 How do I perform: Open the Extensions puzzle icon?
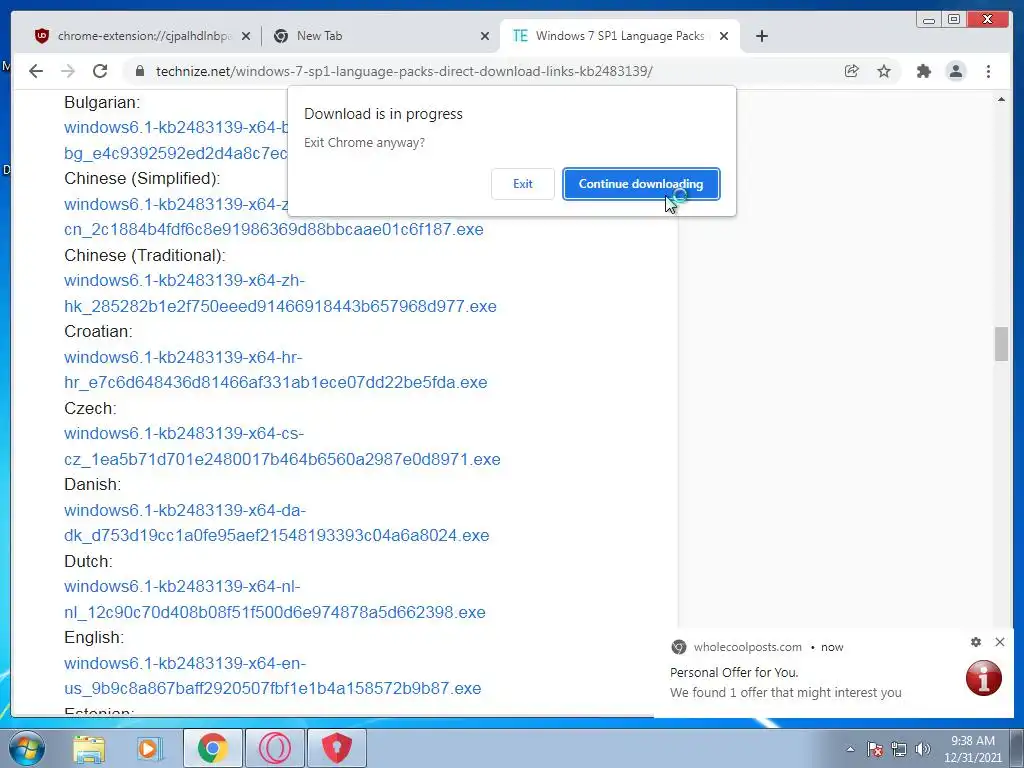pos(923,71)
